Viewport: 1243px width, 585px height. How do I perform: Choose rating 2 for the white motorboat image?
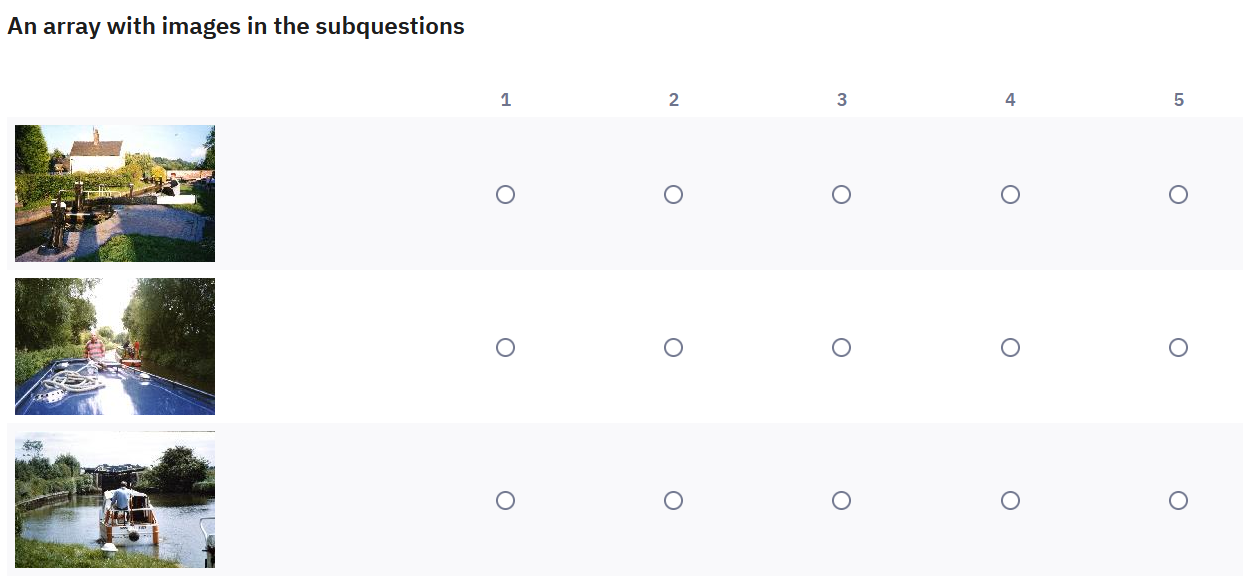673,500
